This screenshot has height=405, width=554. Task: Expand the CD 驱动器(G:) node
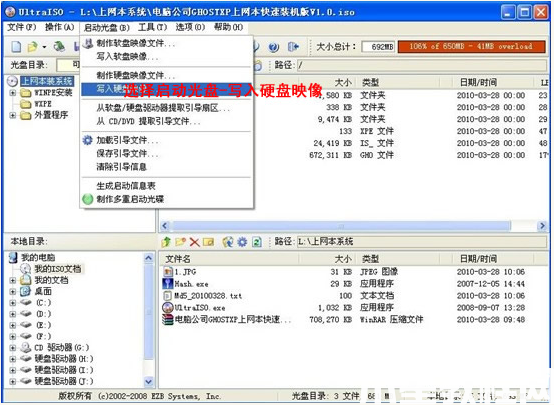(x=13, y=348)
